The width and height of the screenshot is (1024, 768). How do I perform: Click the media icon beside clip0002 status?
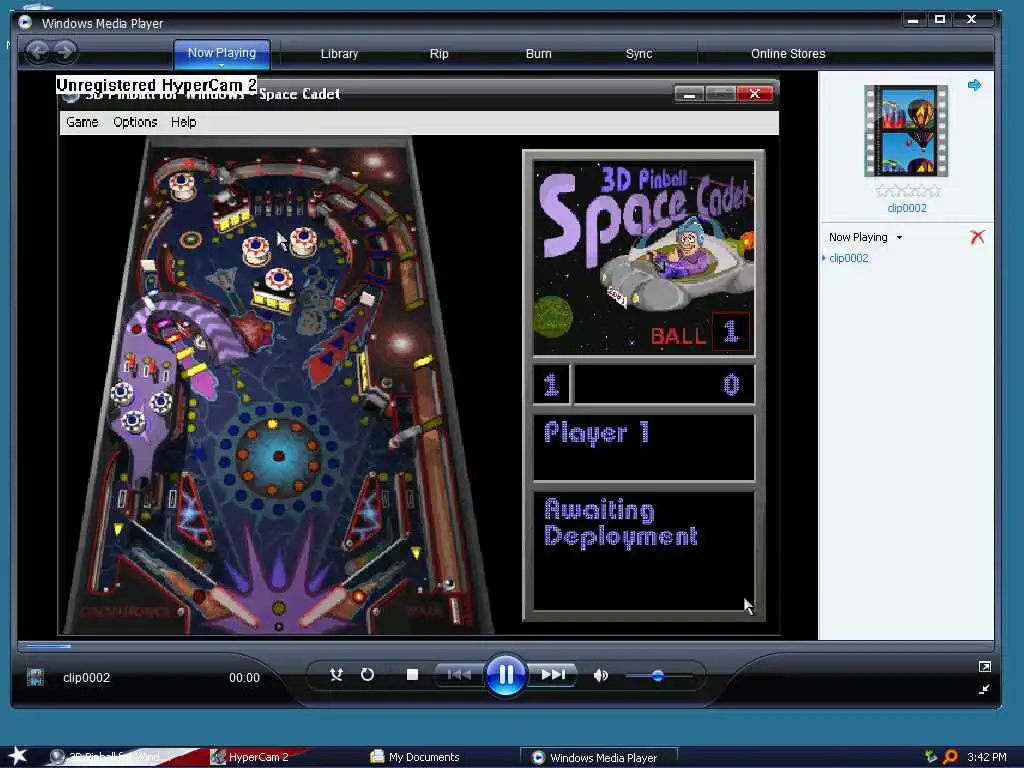[35, 677]
